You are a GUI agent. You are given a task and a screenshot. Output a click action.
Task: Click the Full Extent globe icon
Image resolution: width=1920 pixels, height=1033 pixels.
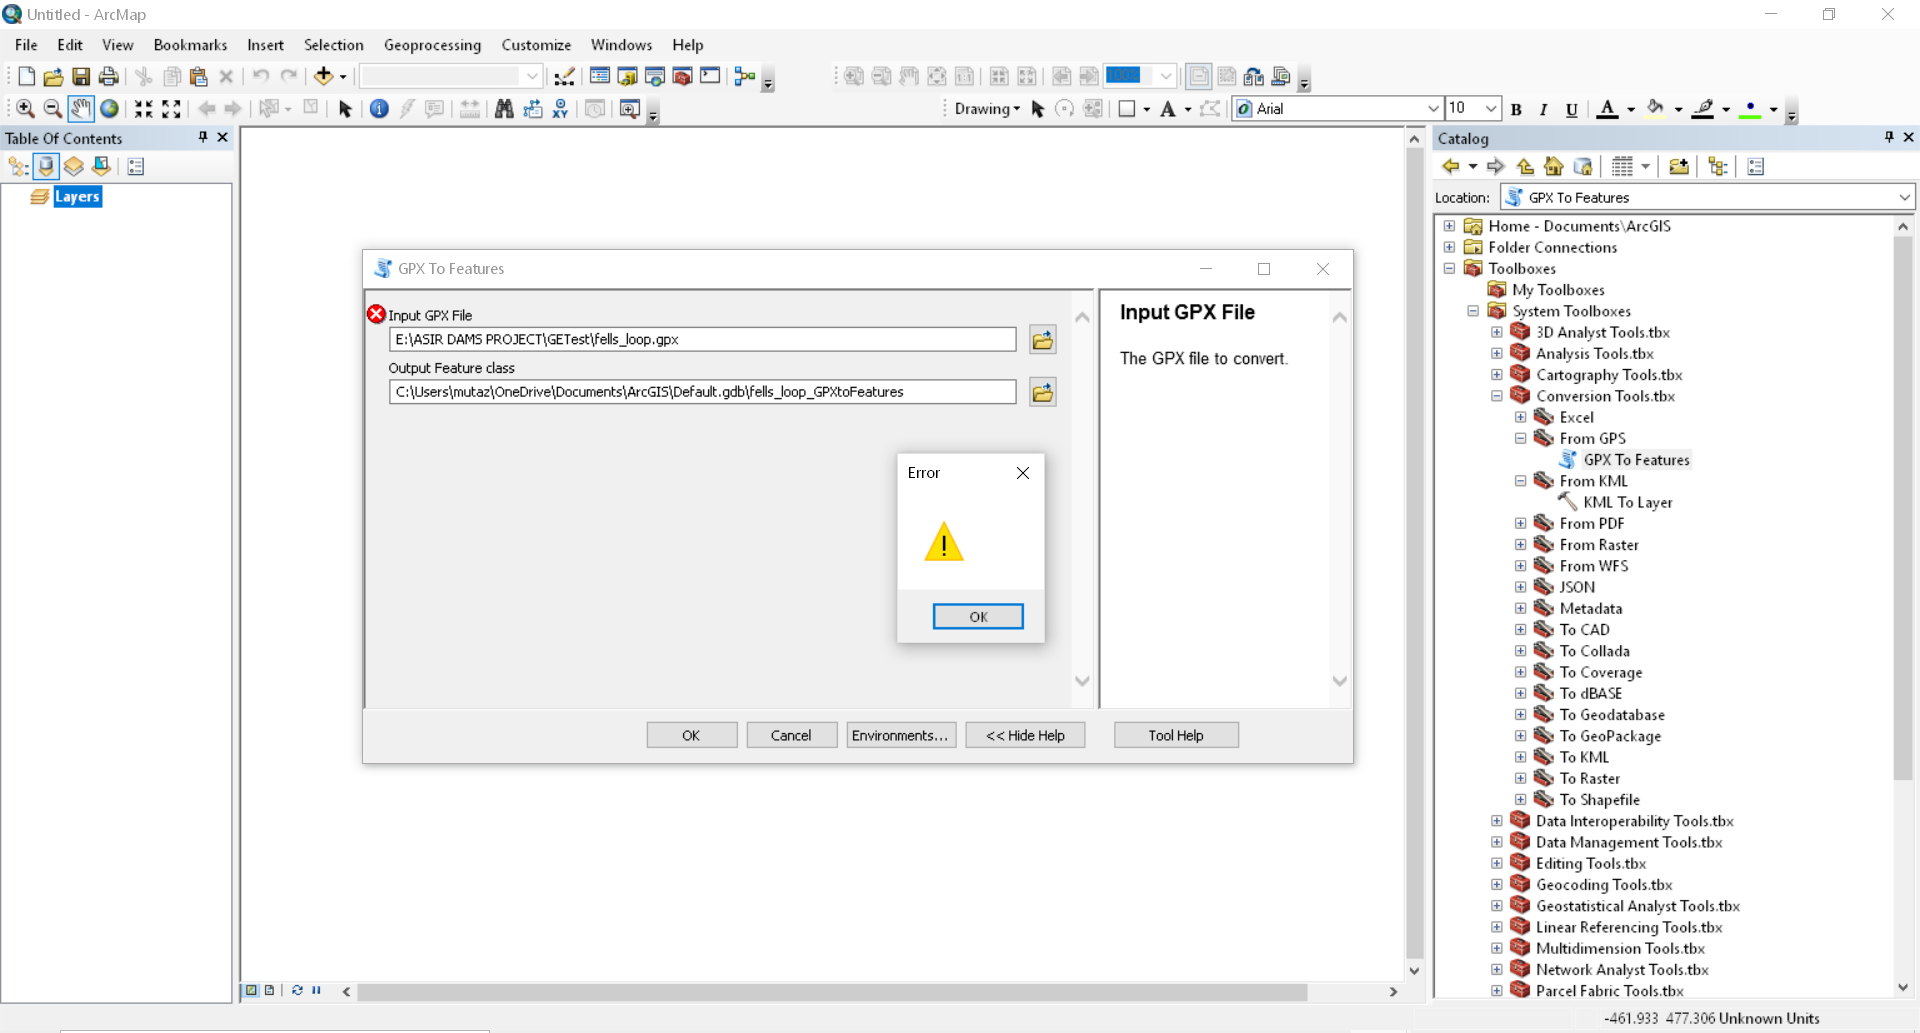(109, 109)
